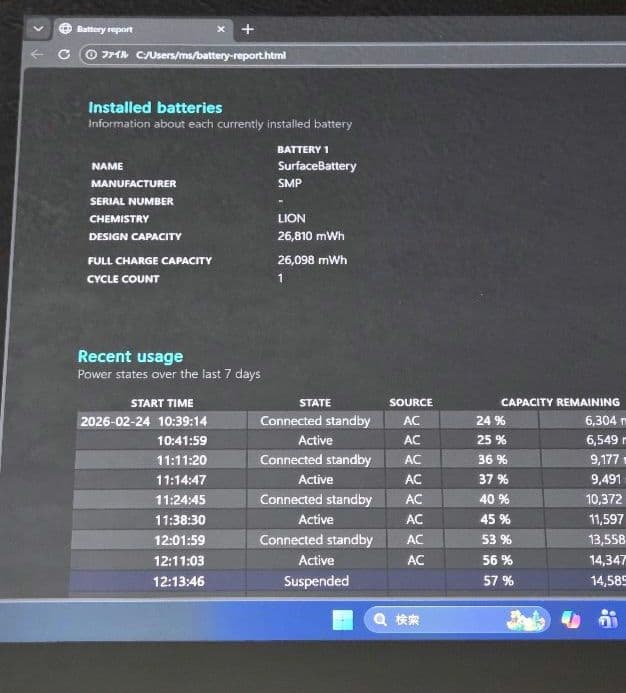Select the 2026-02-24 10:39:14 start time
626x693 pixels.
pos(144,421)
